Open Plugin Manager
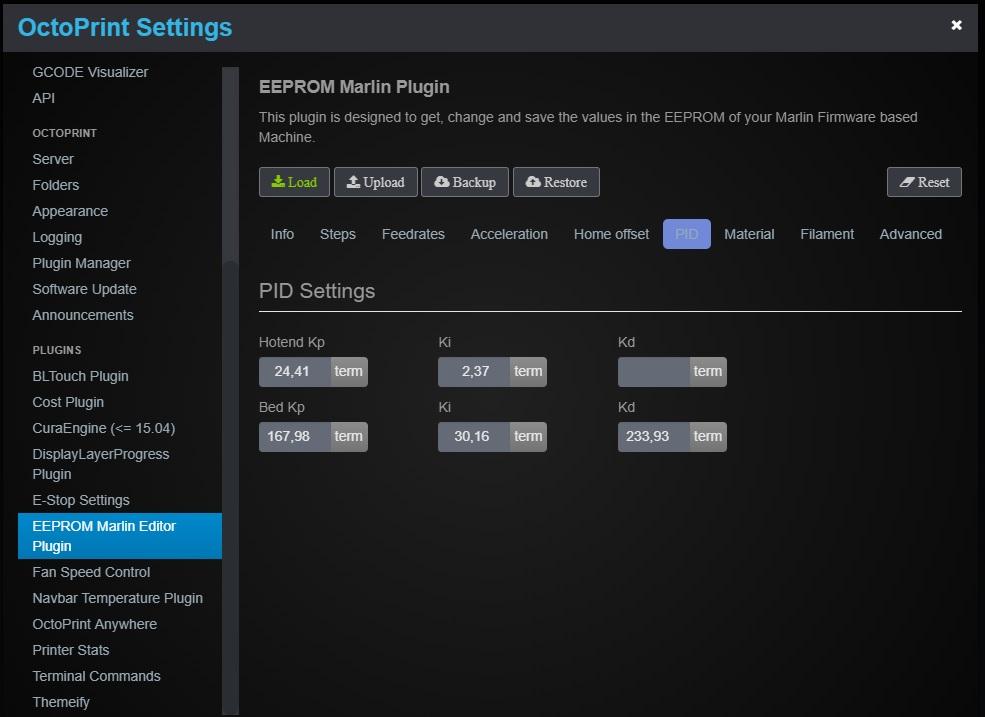Image resolution: width=985 pixels, height=717 pixels. click(x=81, y=263)
